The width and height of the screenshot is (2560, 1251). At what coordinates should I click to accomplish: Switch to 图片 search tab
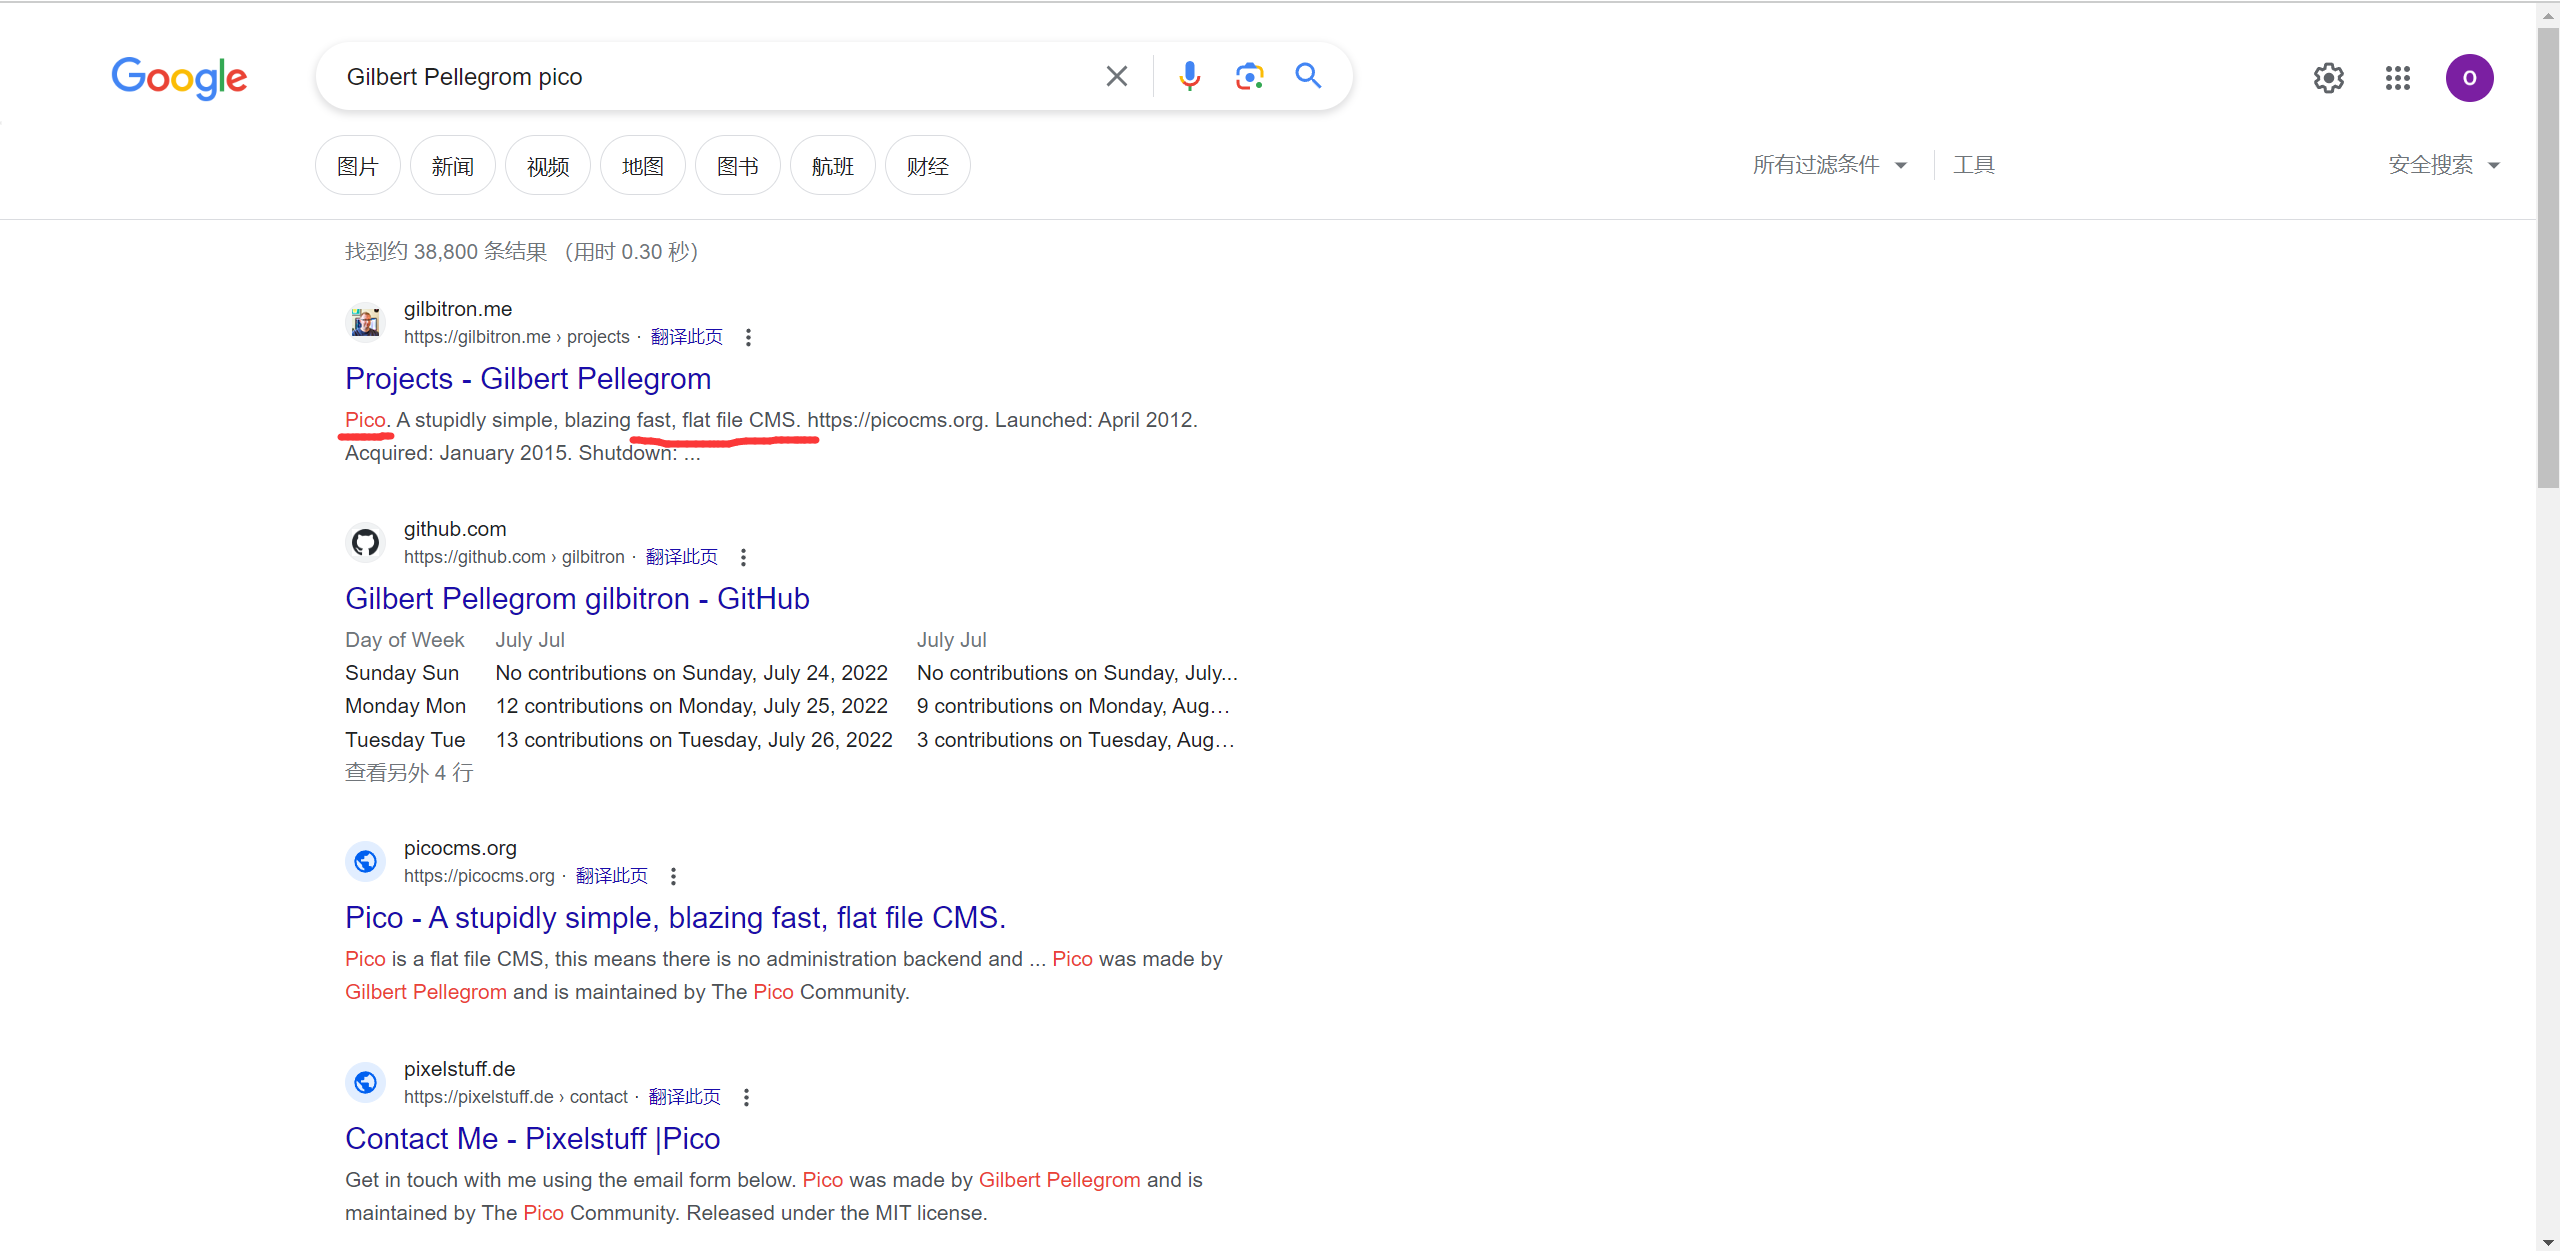(357, 166)
